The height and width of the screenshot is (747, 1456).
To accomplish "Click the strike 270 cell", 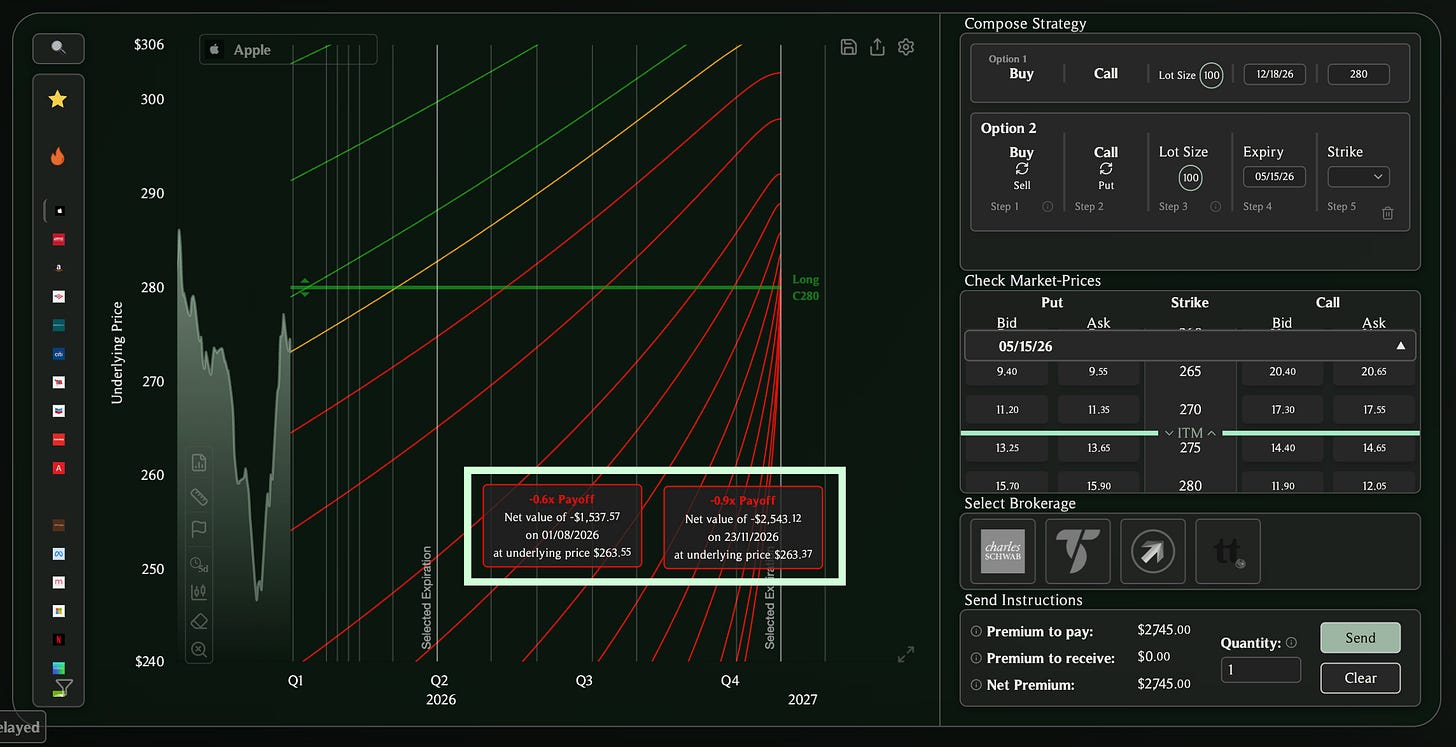I will point(1190,409).
